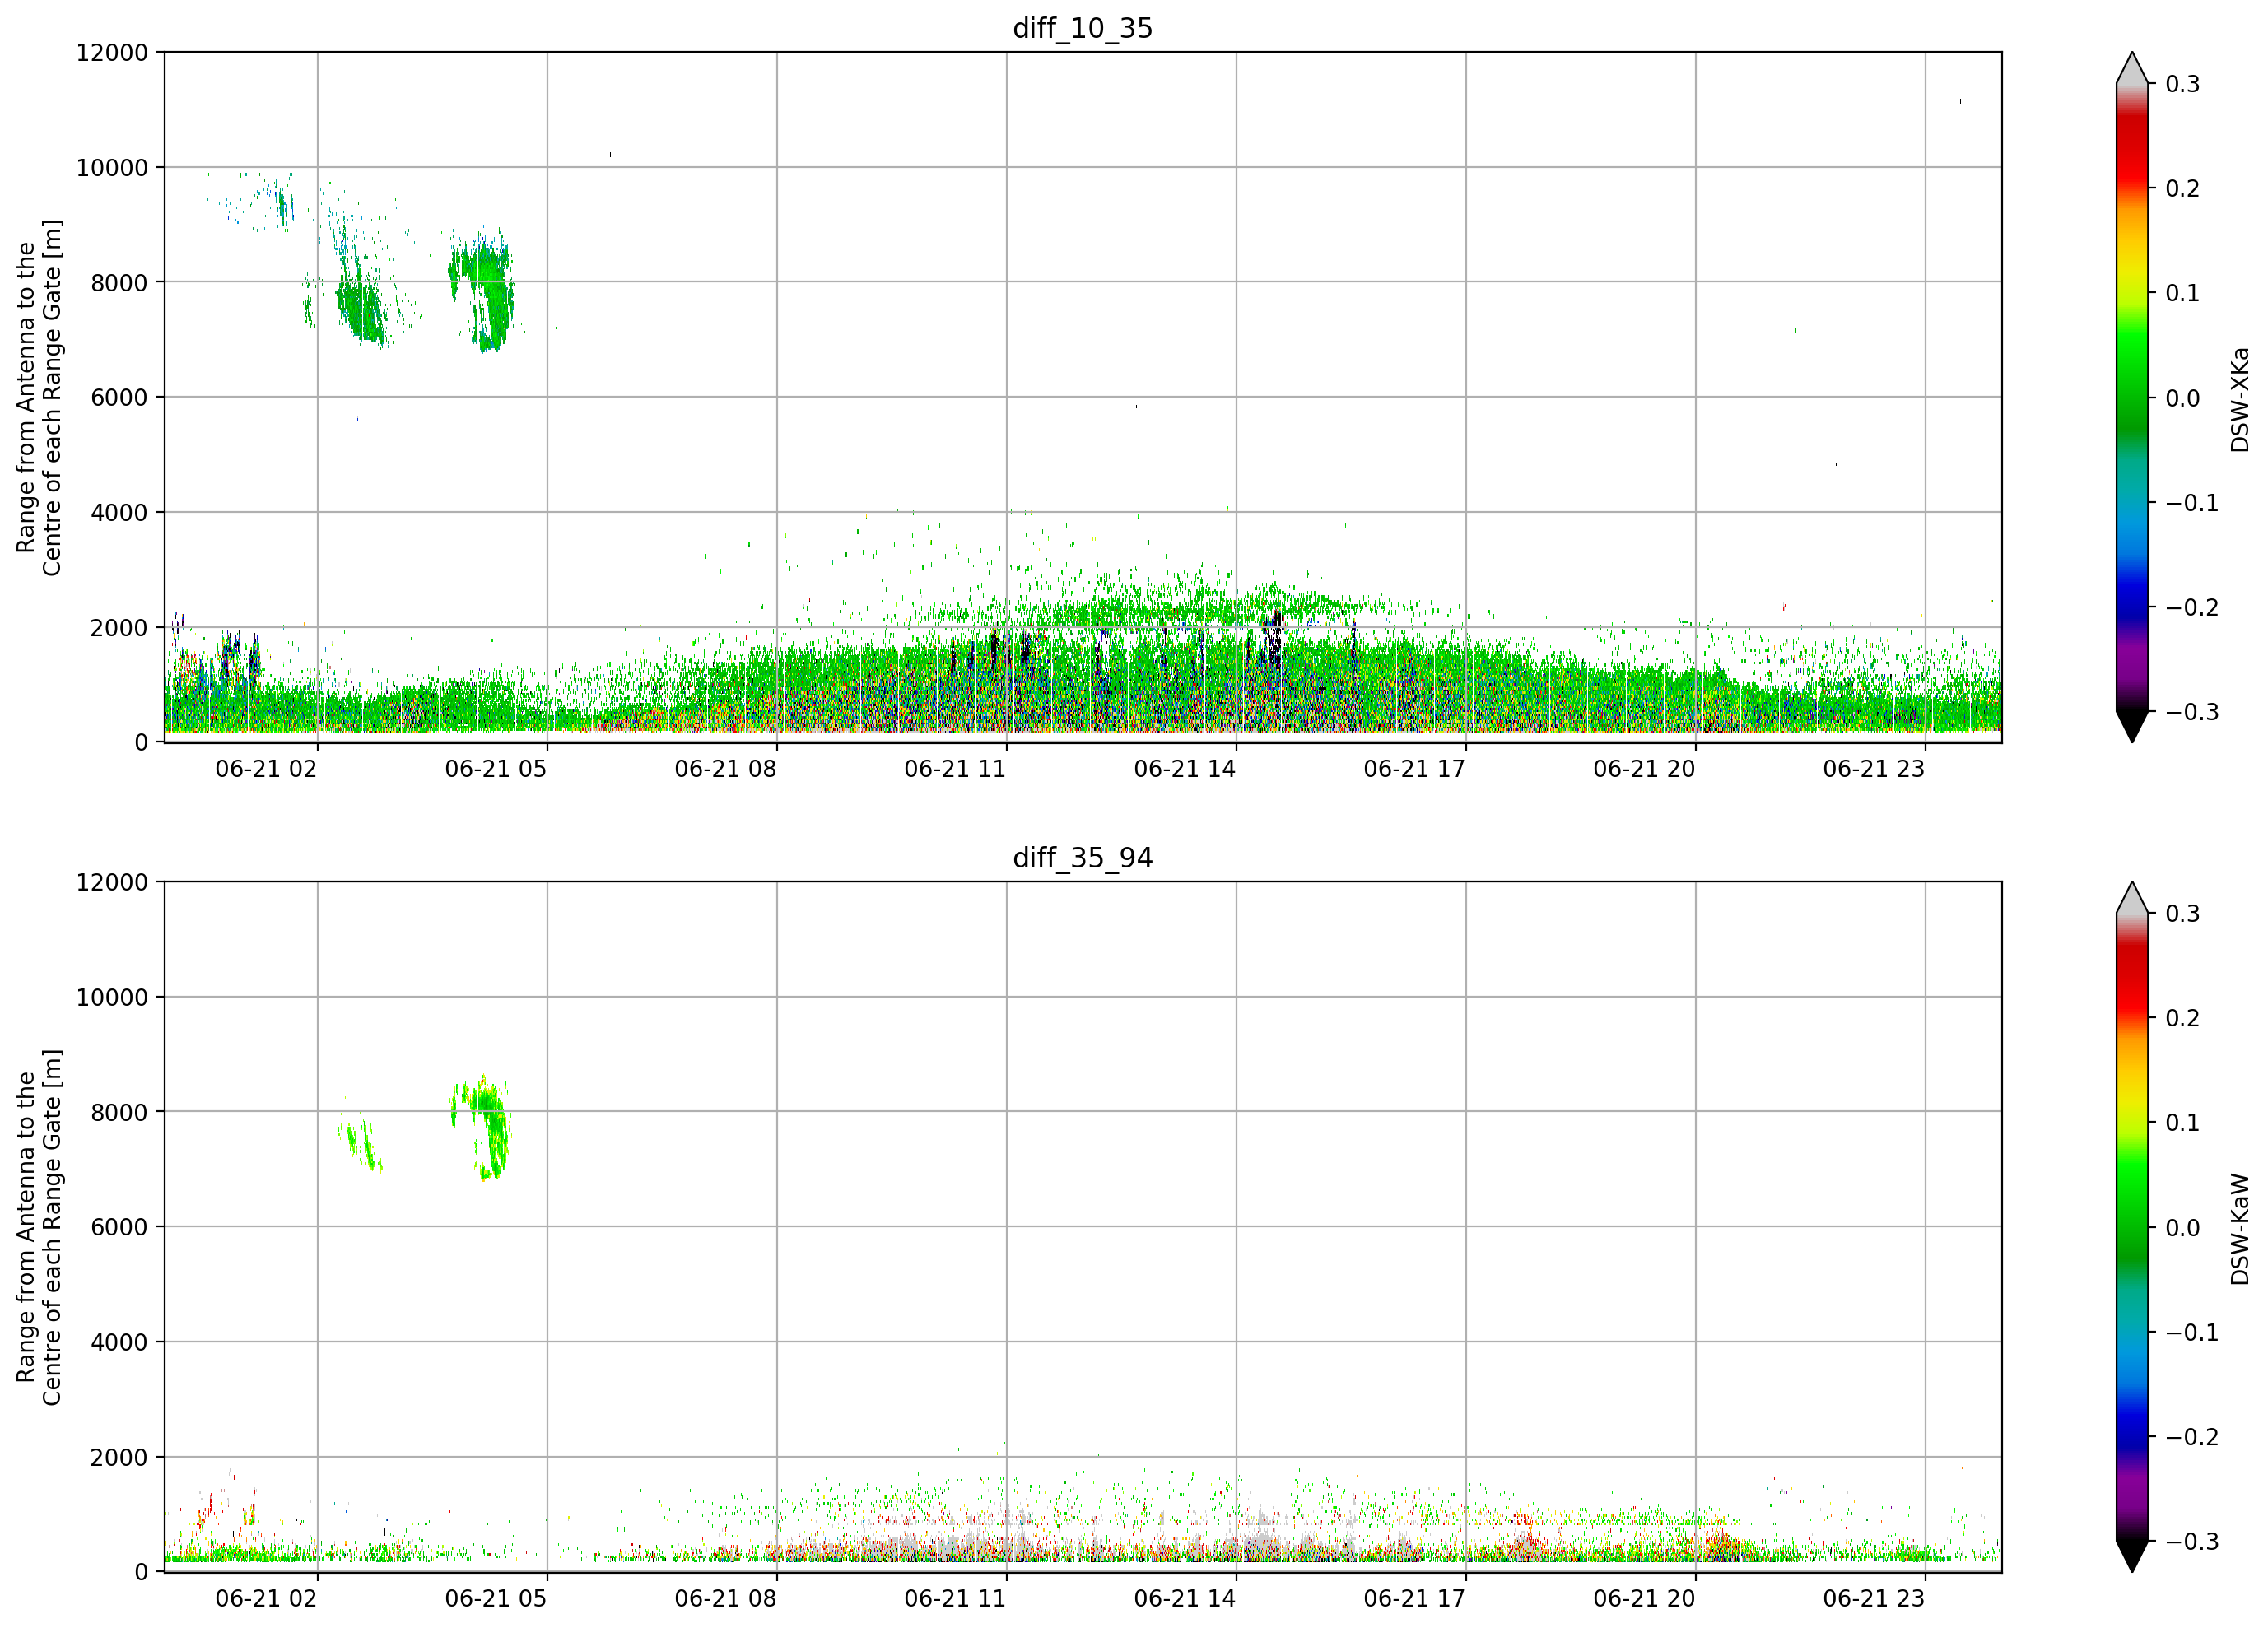Screen dimensions: 2268x1628
Task: Click the "0.2" tick on the DSW-XKa colorbar
Action: [x=2182, y=189]
